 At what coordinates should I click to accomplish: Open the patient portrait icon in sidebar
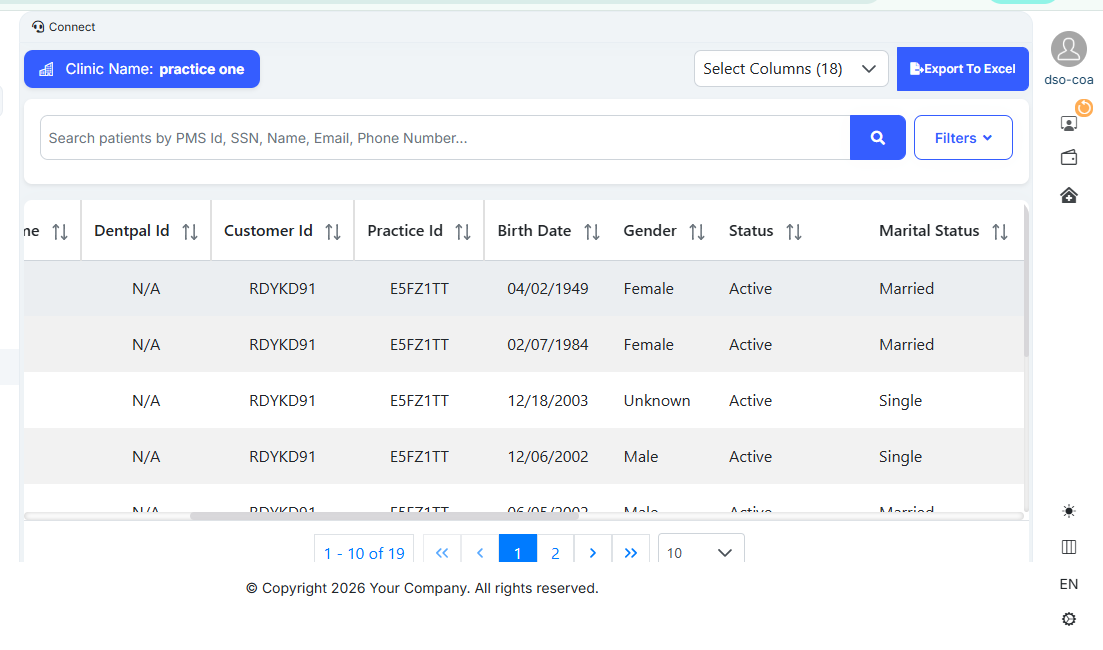coord(1068,124)
